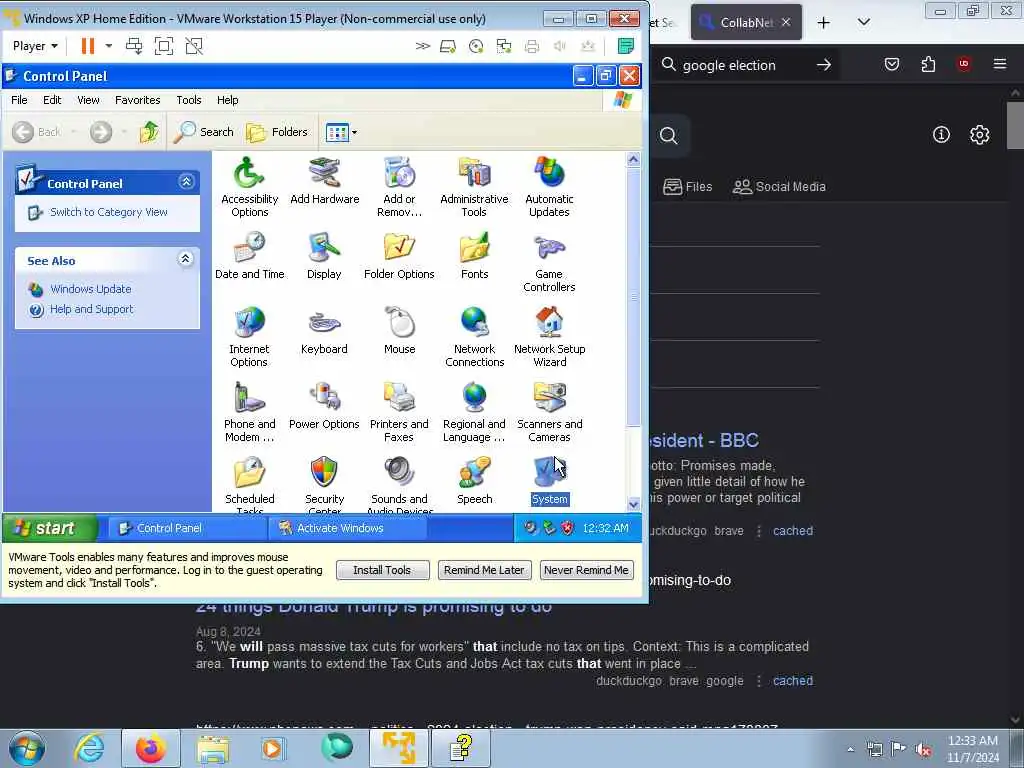The height and width of the screenshot is (768, 1024).
Task: Toggle the Folders pane button
Action: click(276, 132)
